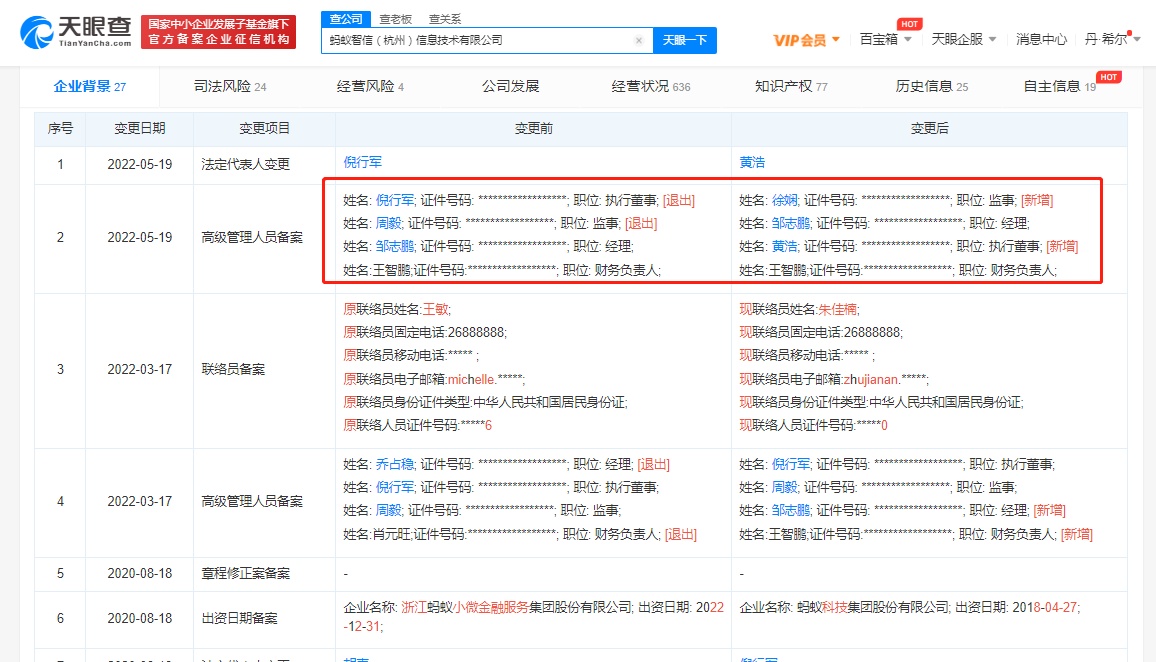Click the 序号 column header
This screenshot has height=662, width=1156.
tap(60, 128)
